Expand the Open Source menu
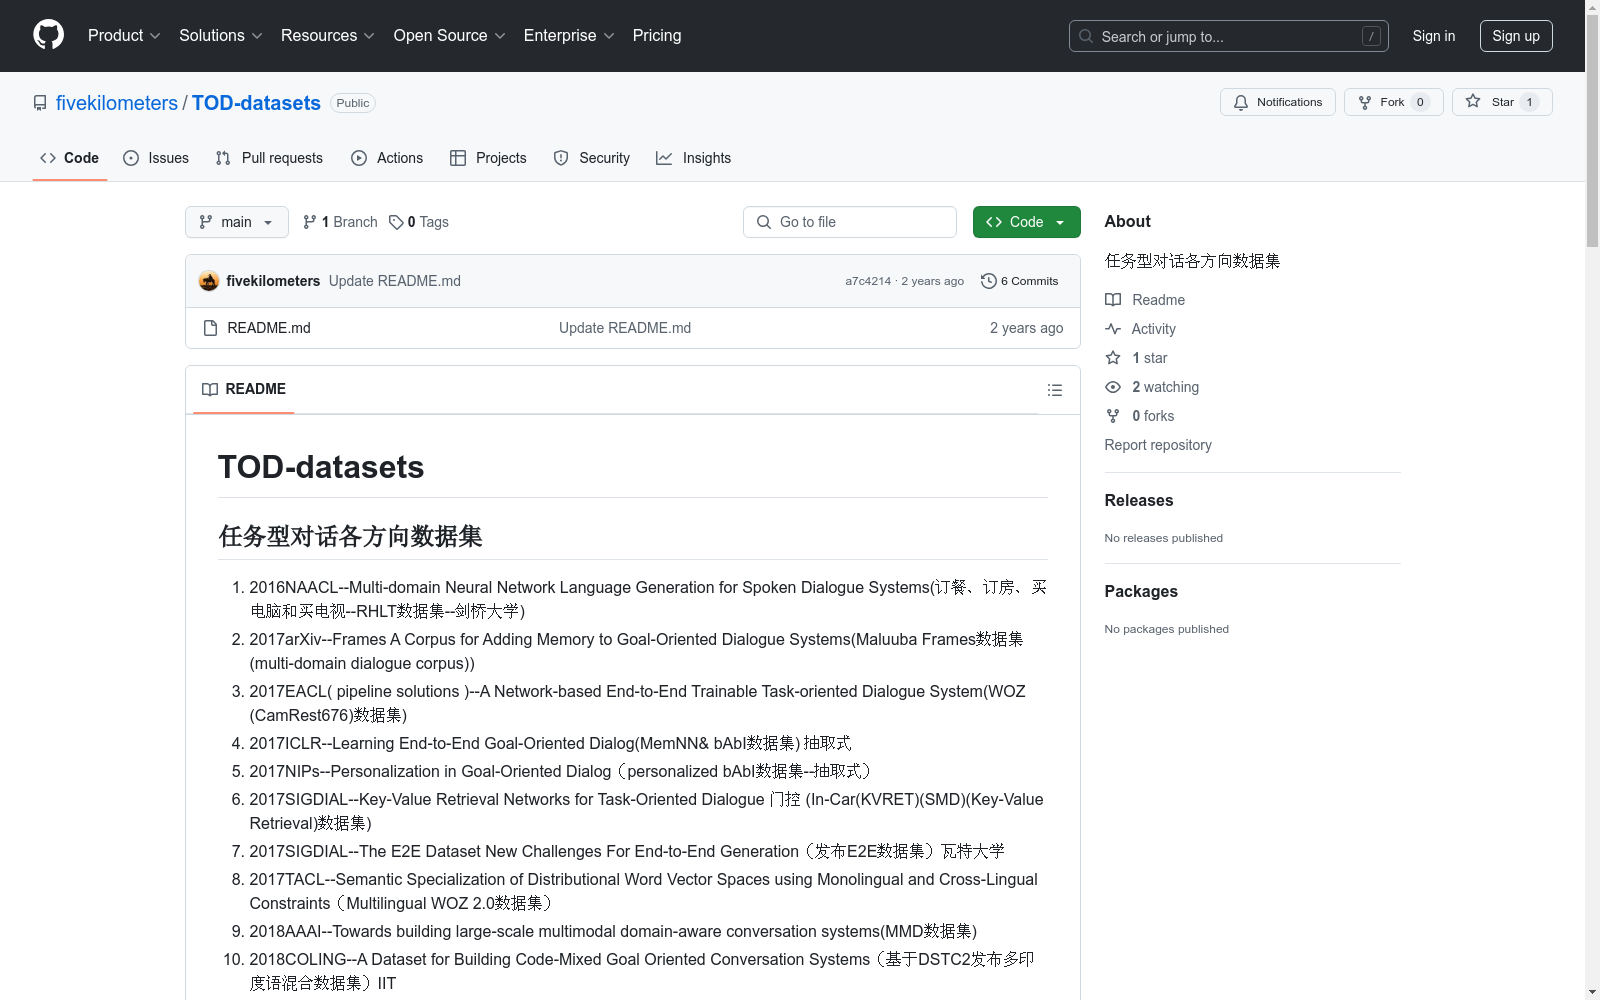This screenshot has height=1000, width=1600. click(450, 36)
